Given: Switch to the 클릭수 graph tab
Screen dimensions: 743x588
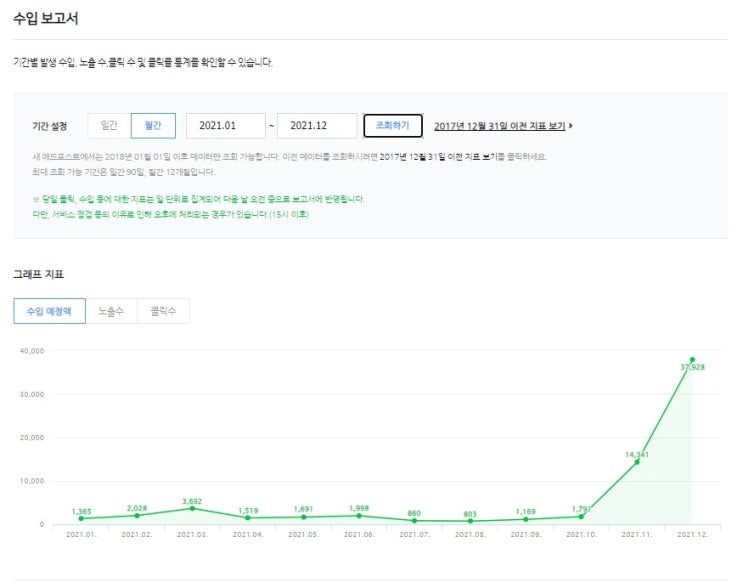Looking at the screenshot, I should 163,311.
